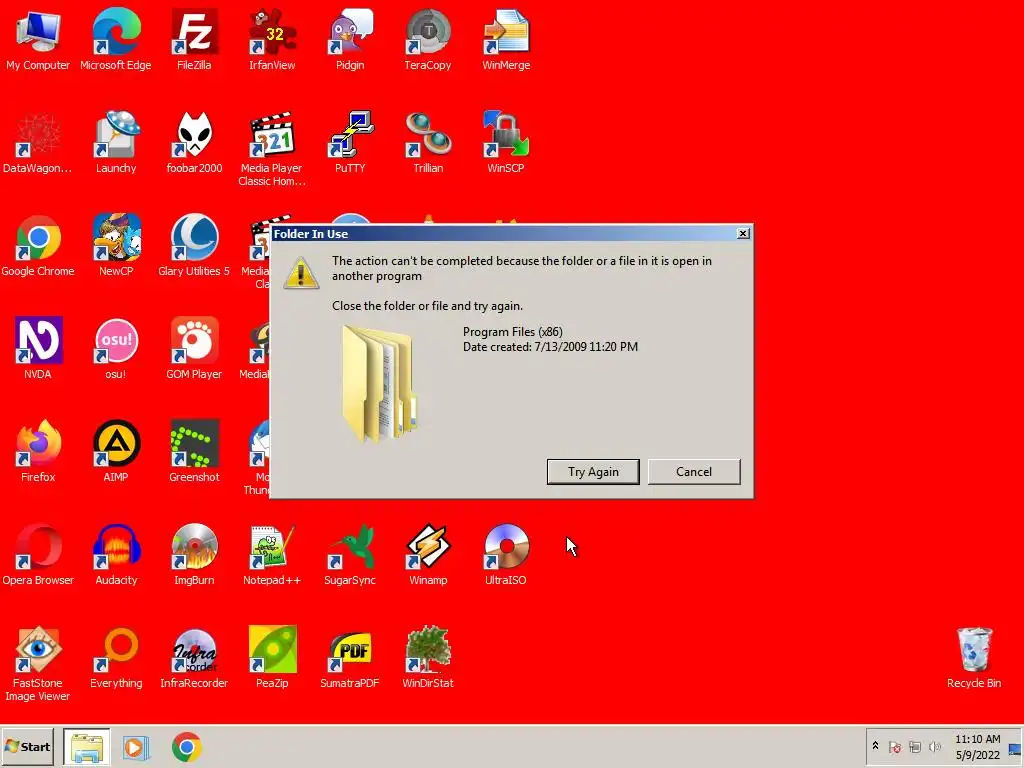1024x768 pixels.
Task: Click the 'Date created: 7/13/2009 11:20 PM' text
Action: 551,347
